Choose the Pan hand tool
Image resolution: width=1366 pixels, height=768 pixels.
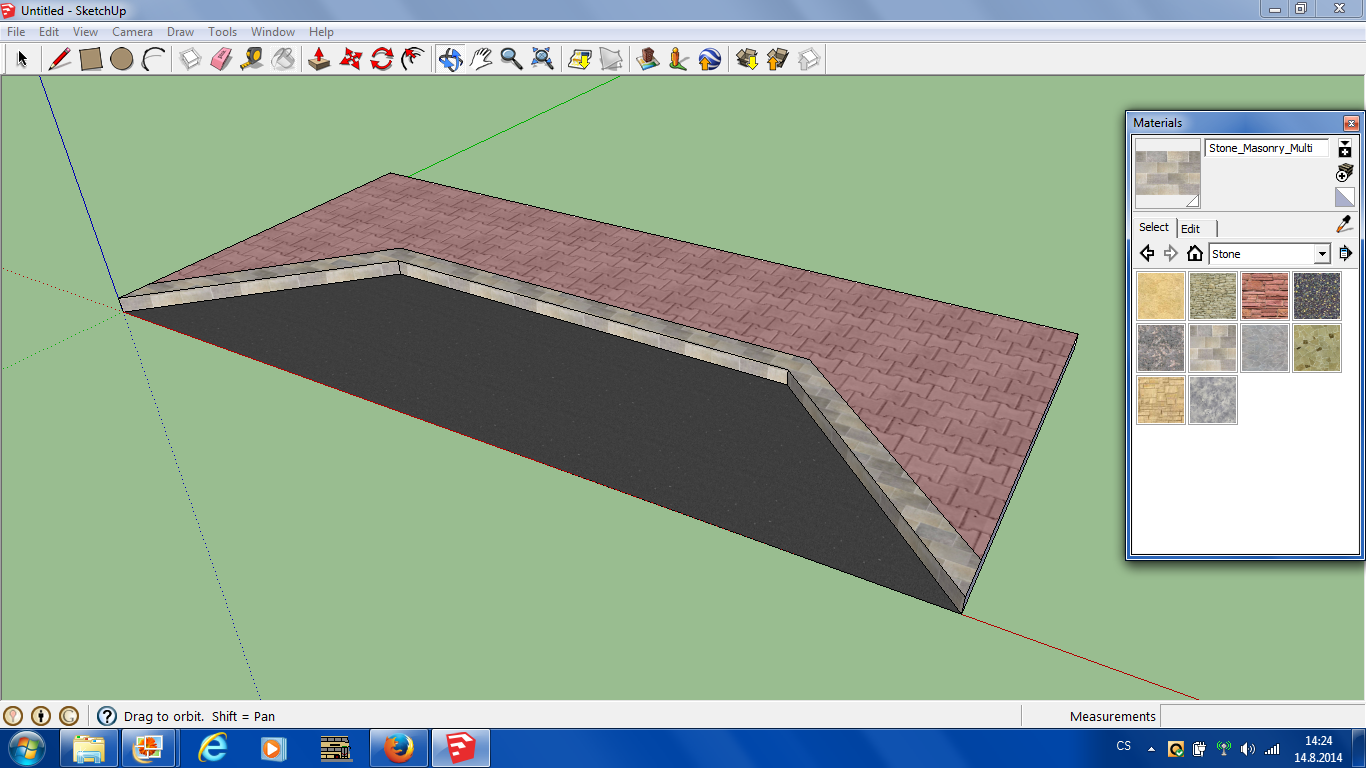481,60
